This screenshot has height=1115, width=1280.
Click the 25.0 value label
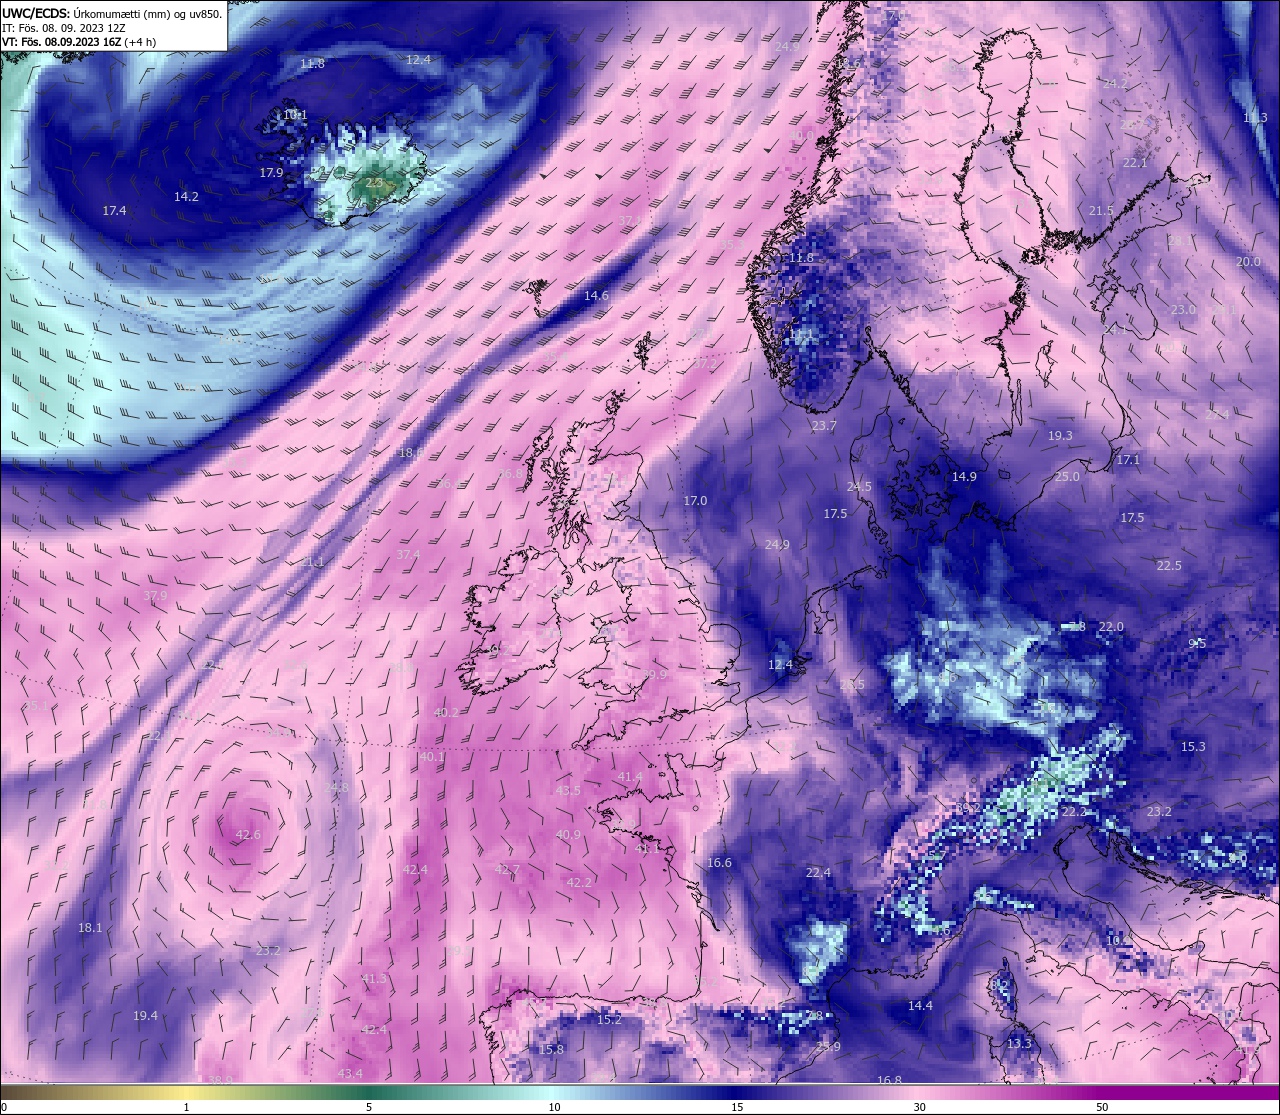1067,477
